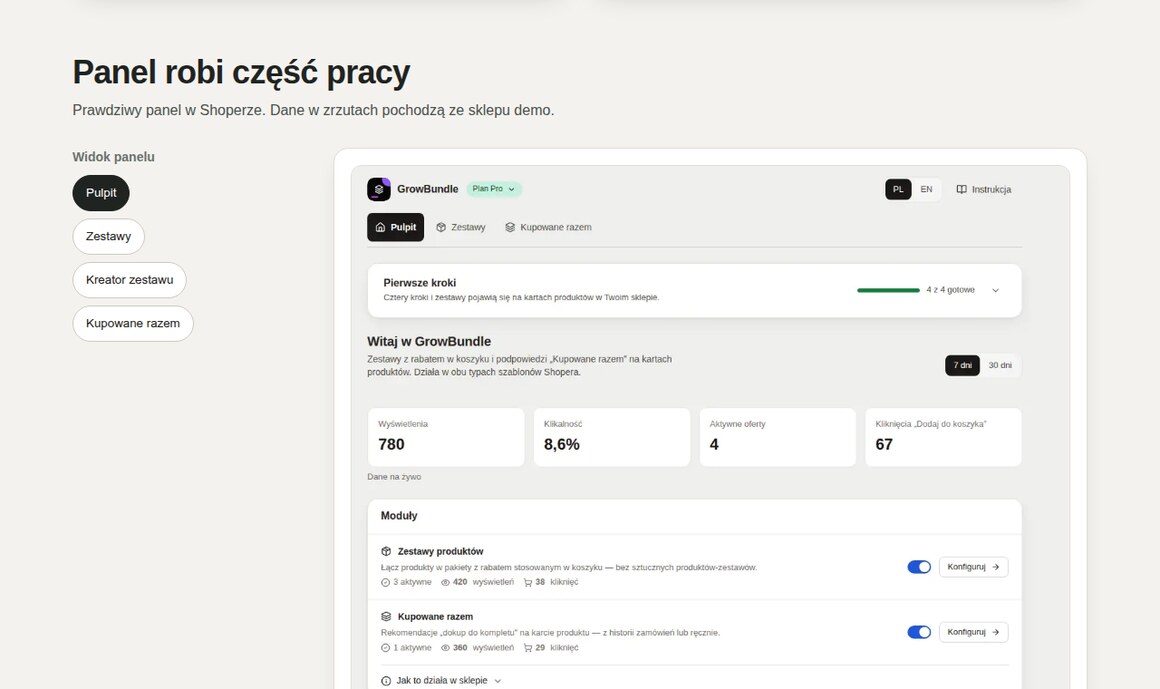Click the "4 z 4 gotowe" status text
This screenshot has width=1160, height=689.
tap(951, 290)
